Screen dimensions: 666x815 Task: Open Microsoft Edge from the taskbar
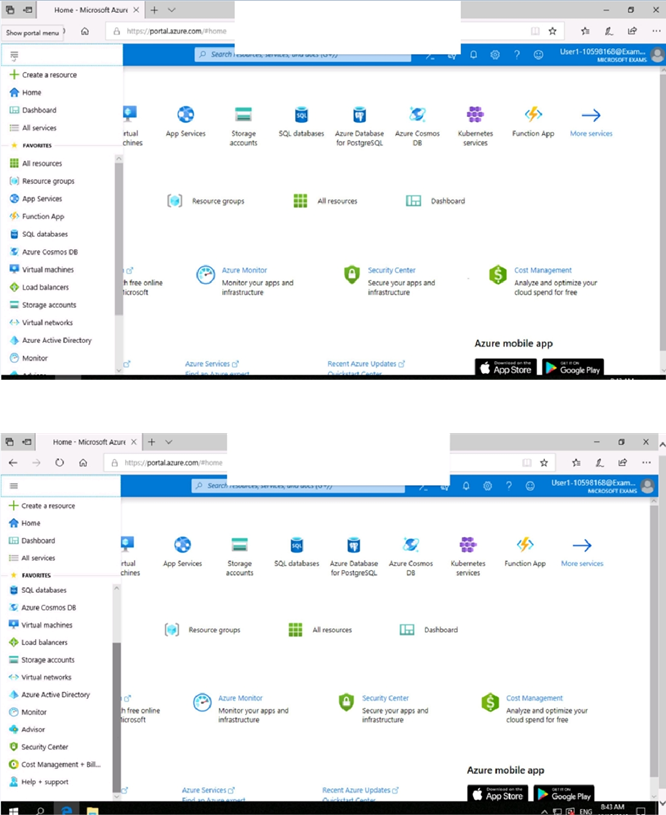pos(67,810)
